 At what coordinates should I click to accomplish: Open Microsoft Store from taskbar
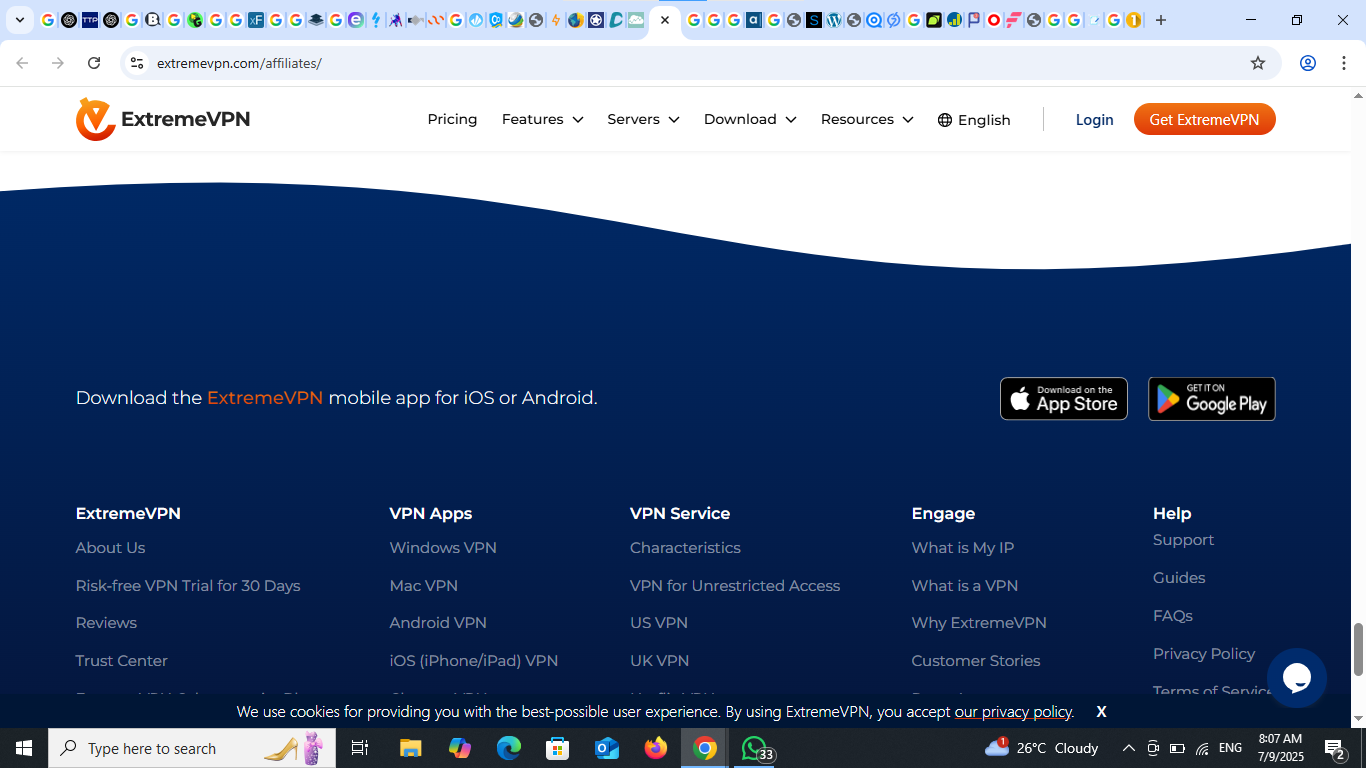557,748
